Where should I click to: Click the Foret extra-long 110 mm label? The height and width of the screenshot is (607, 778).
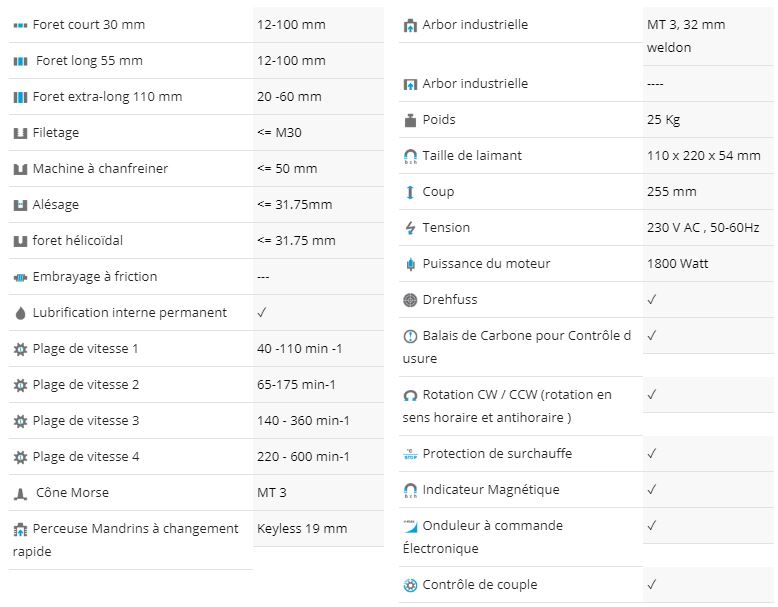[107, 97]
